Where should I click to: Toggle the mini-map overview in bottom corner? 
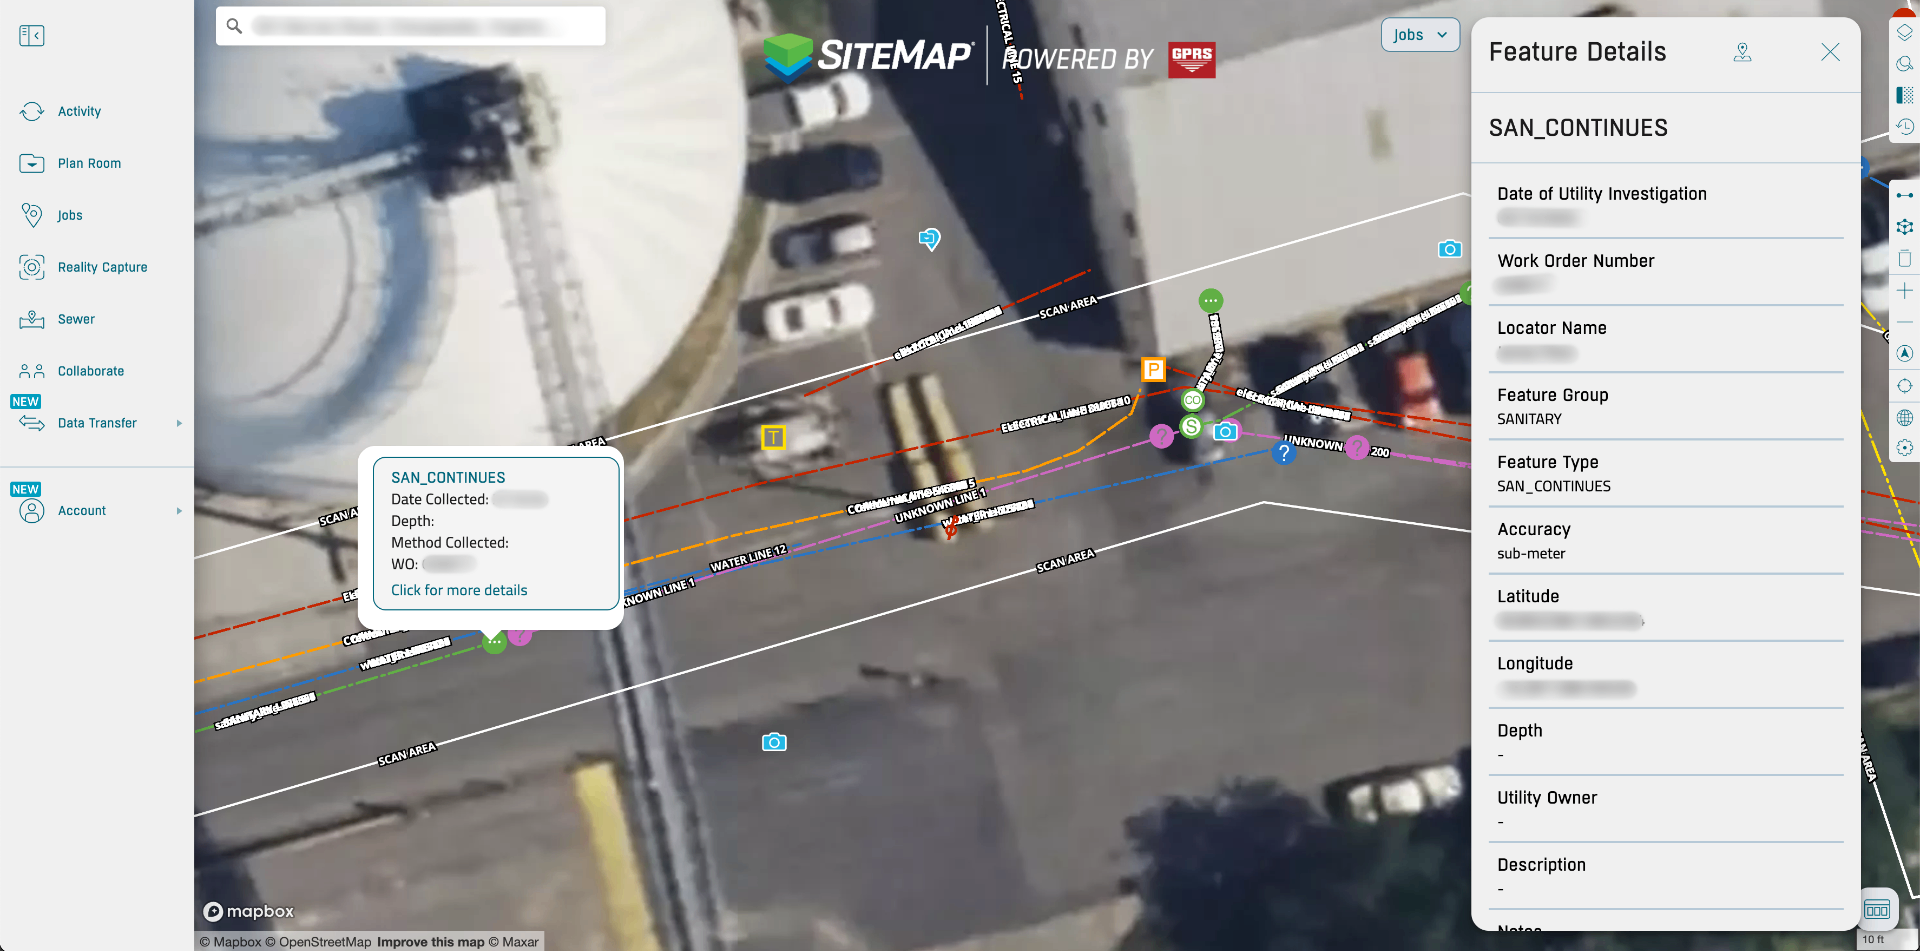tap(1878, 909)
